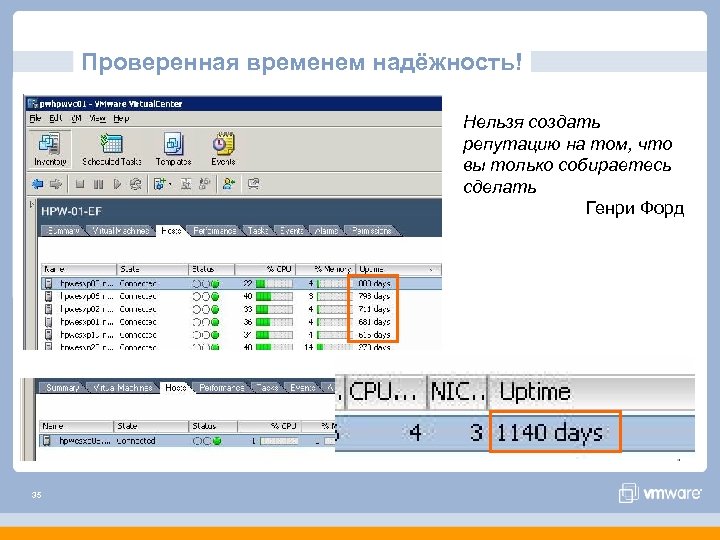Click the enlarged Uptime column header
The width and height of the screenshot is (720, 540).
click(x=591, y=392)
